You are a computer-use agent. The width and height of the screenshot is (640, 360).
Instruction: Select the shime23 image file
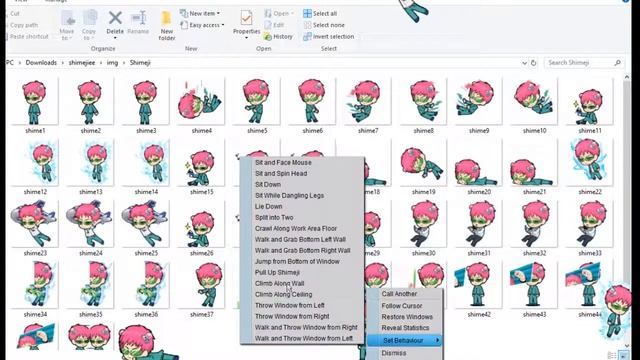pyautogui.click(x=35, y=228)
